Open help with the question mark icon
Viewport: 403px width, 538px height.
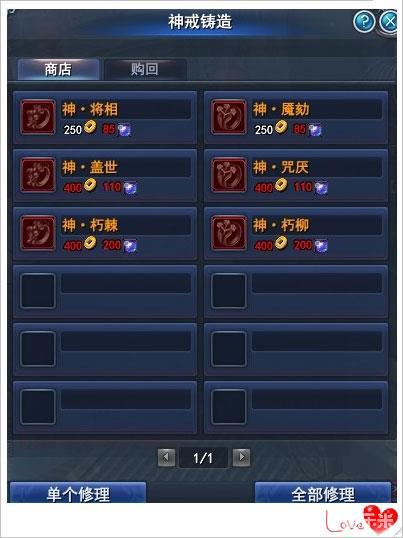point(364,21)
